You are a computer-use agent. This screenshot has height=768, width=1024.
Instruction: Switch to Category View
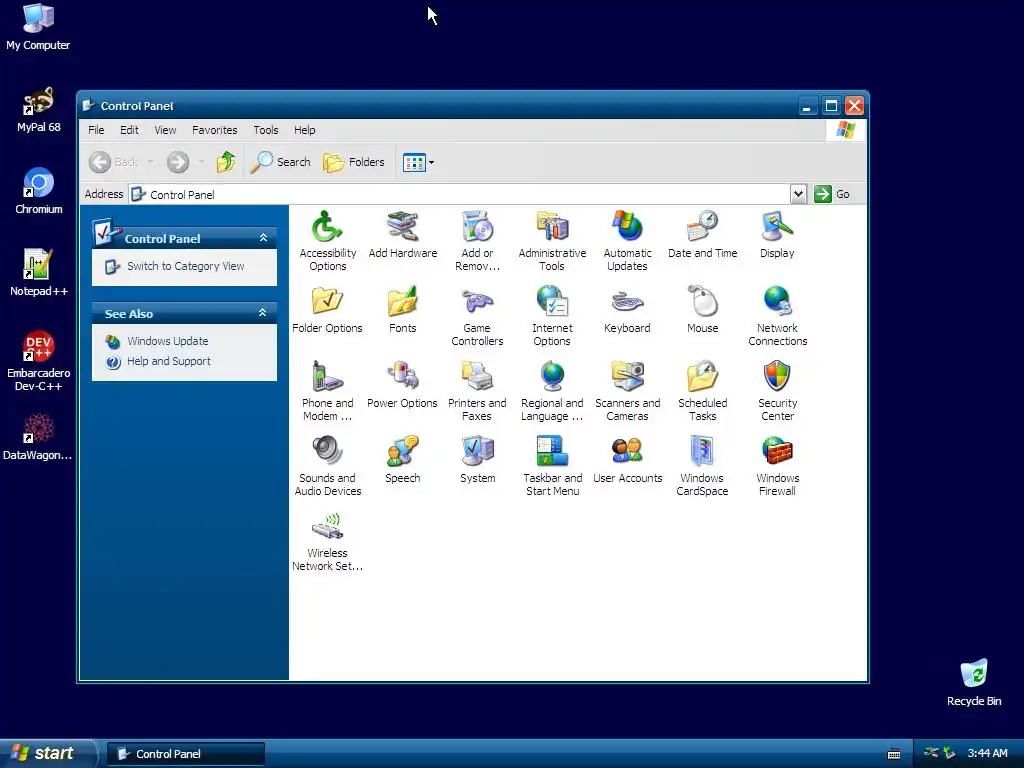[185, 266]
